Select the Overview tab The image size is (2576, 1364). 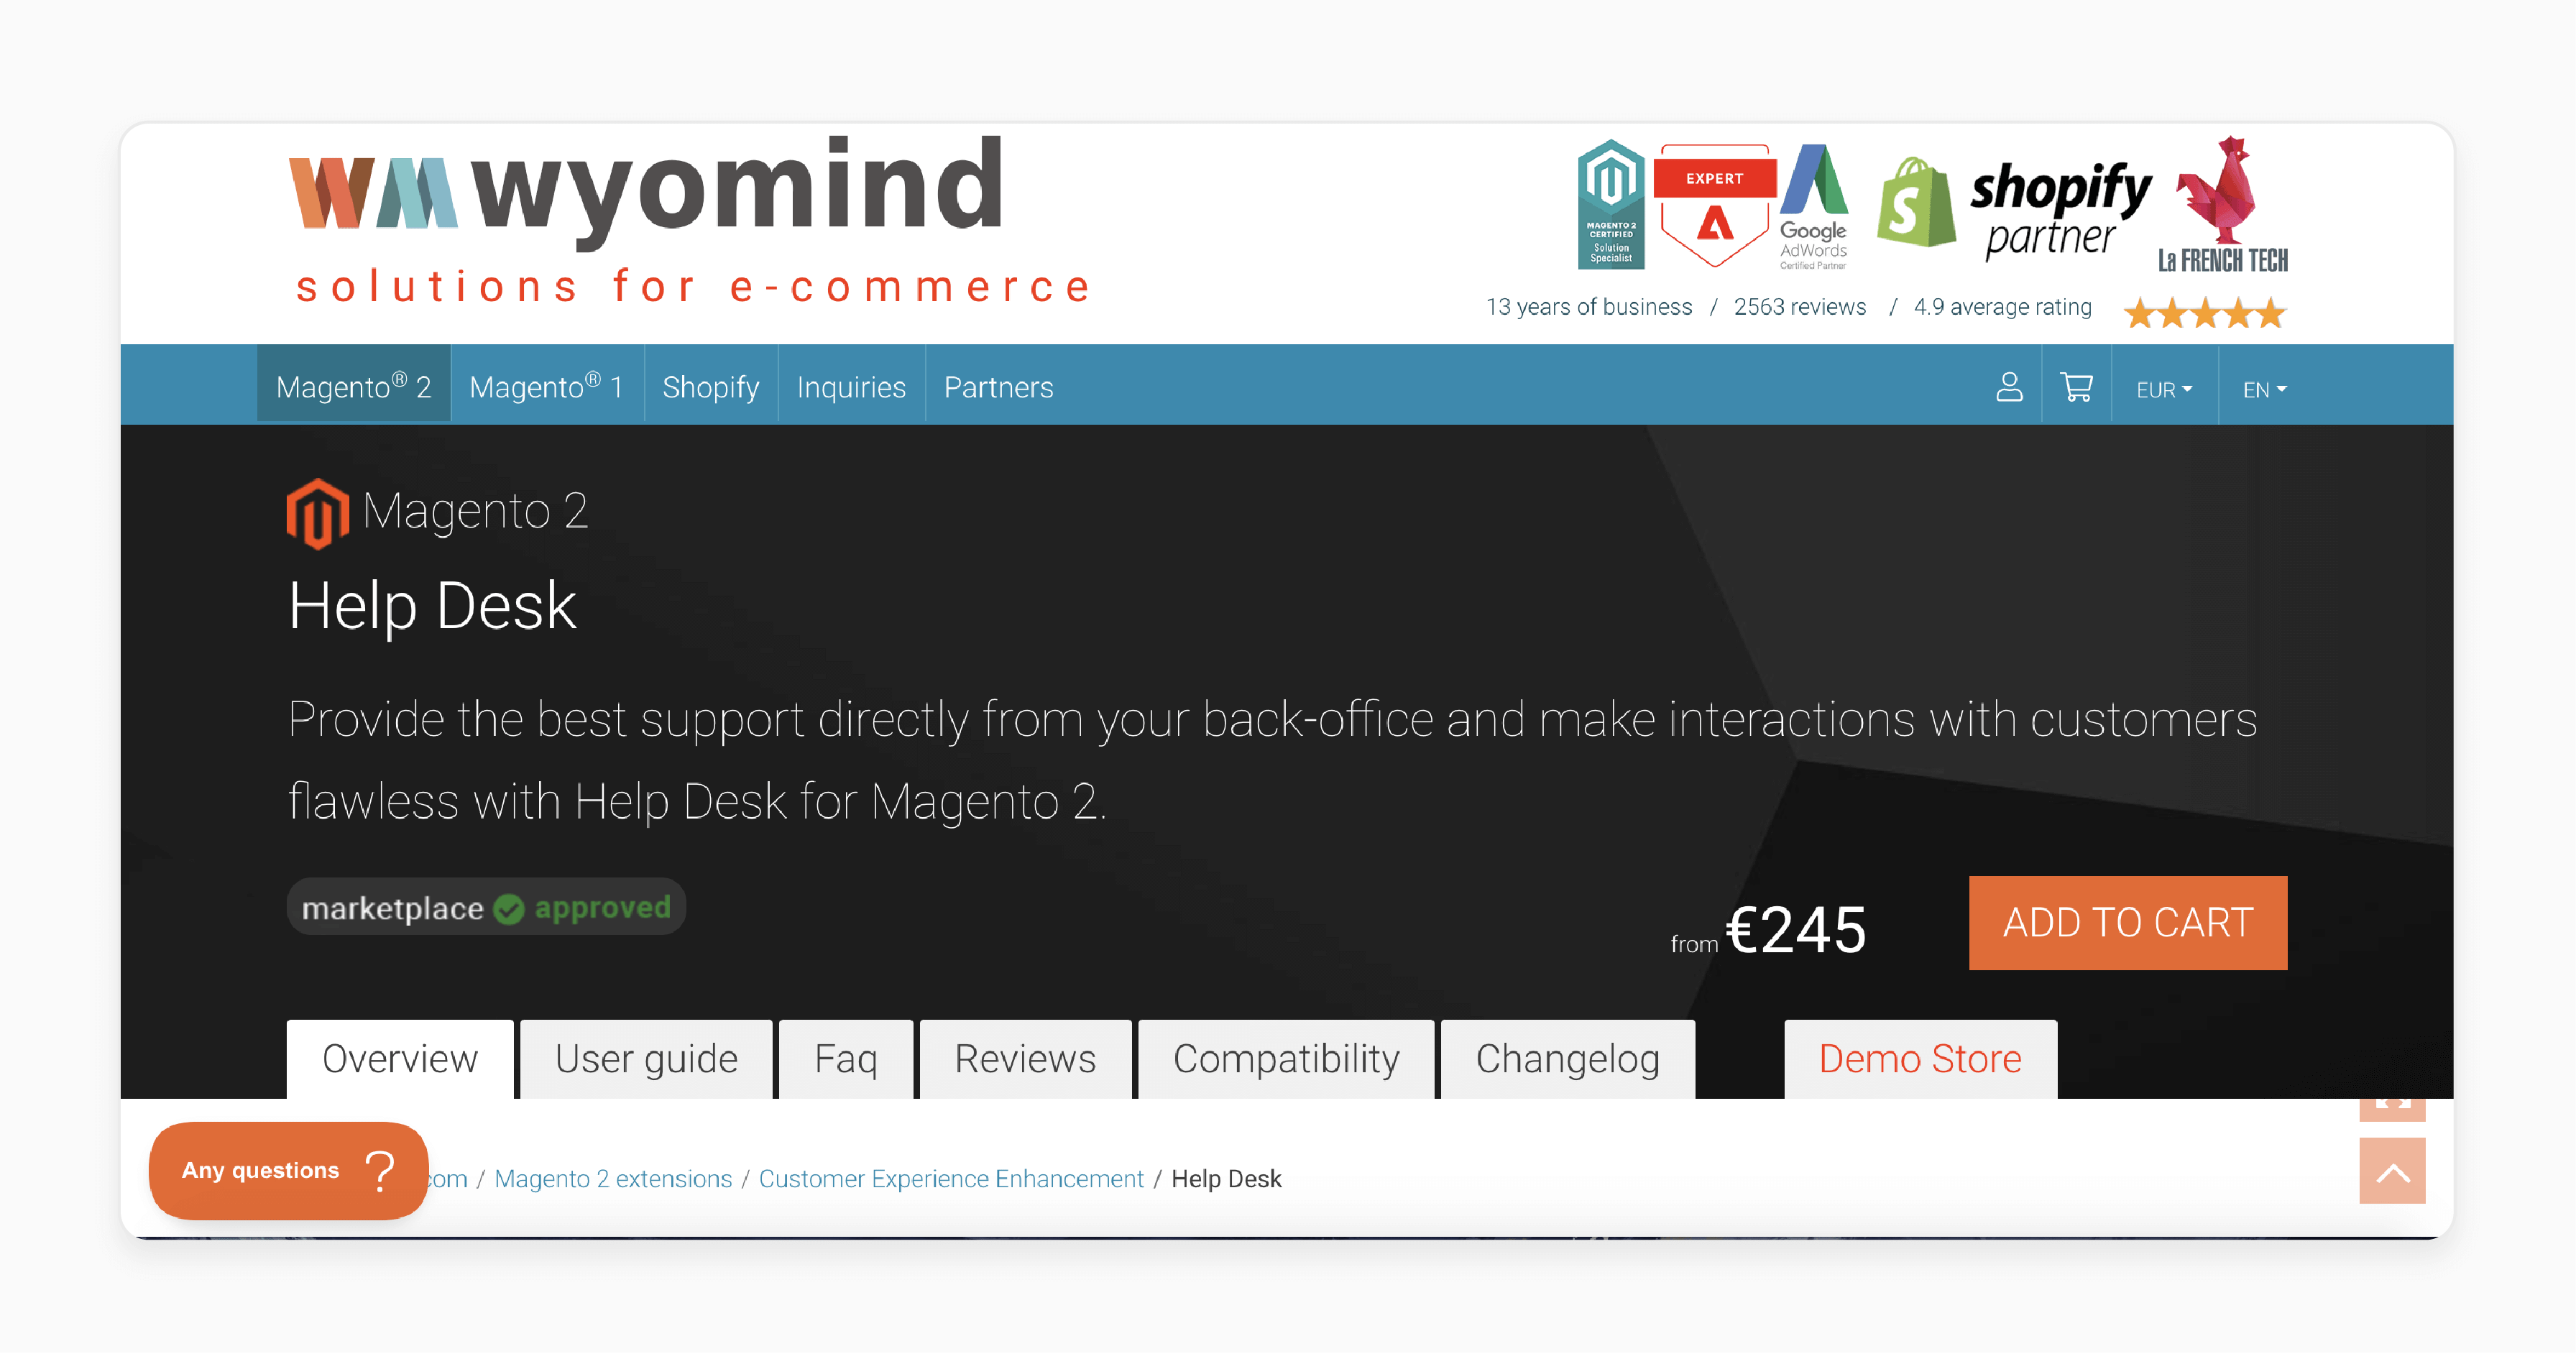399,1057
